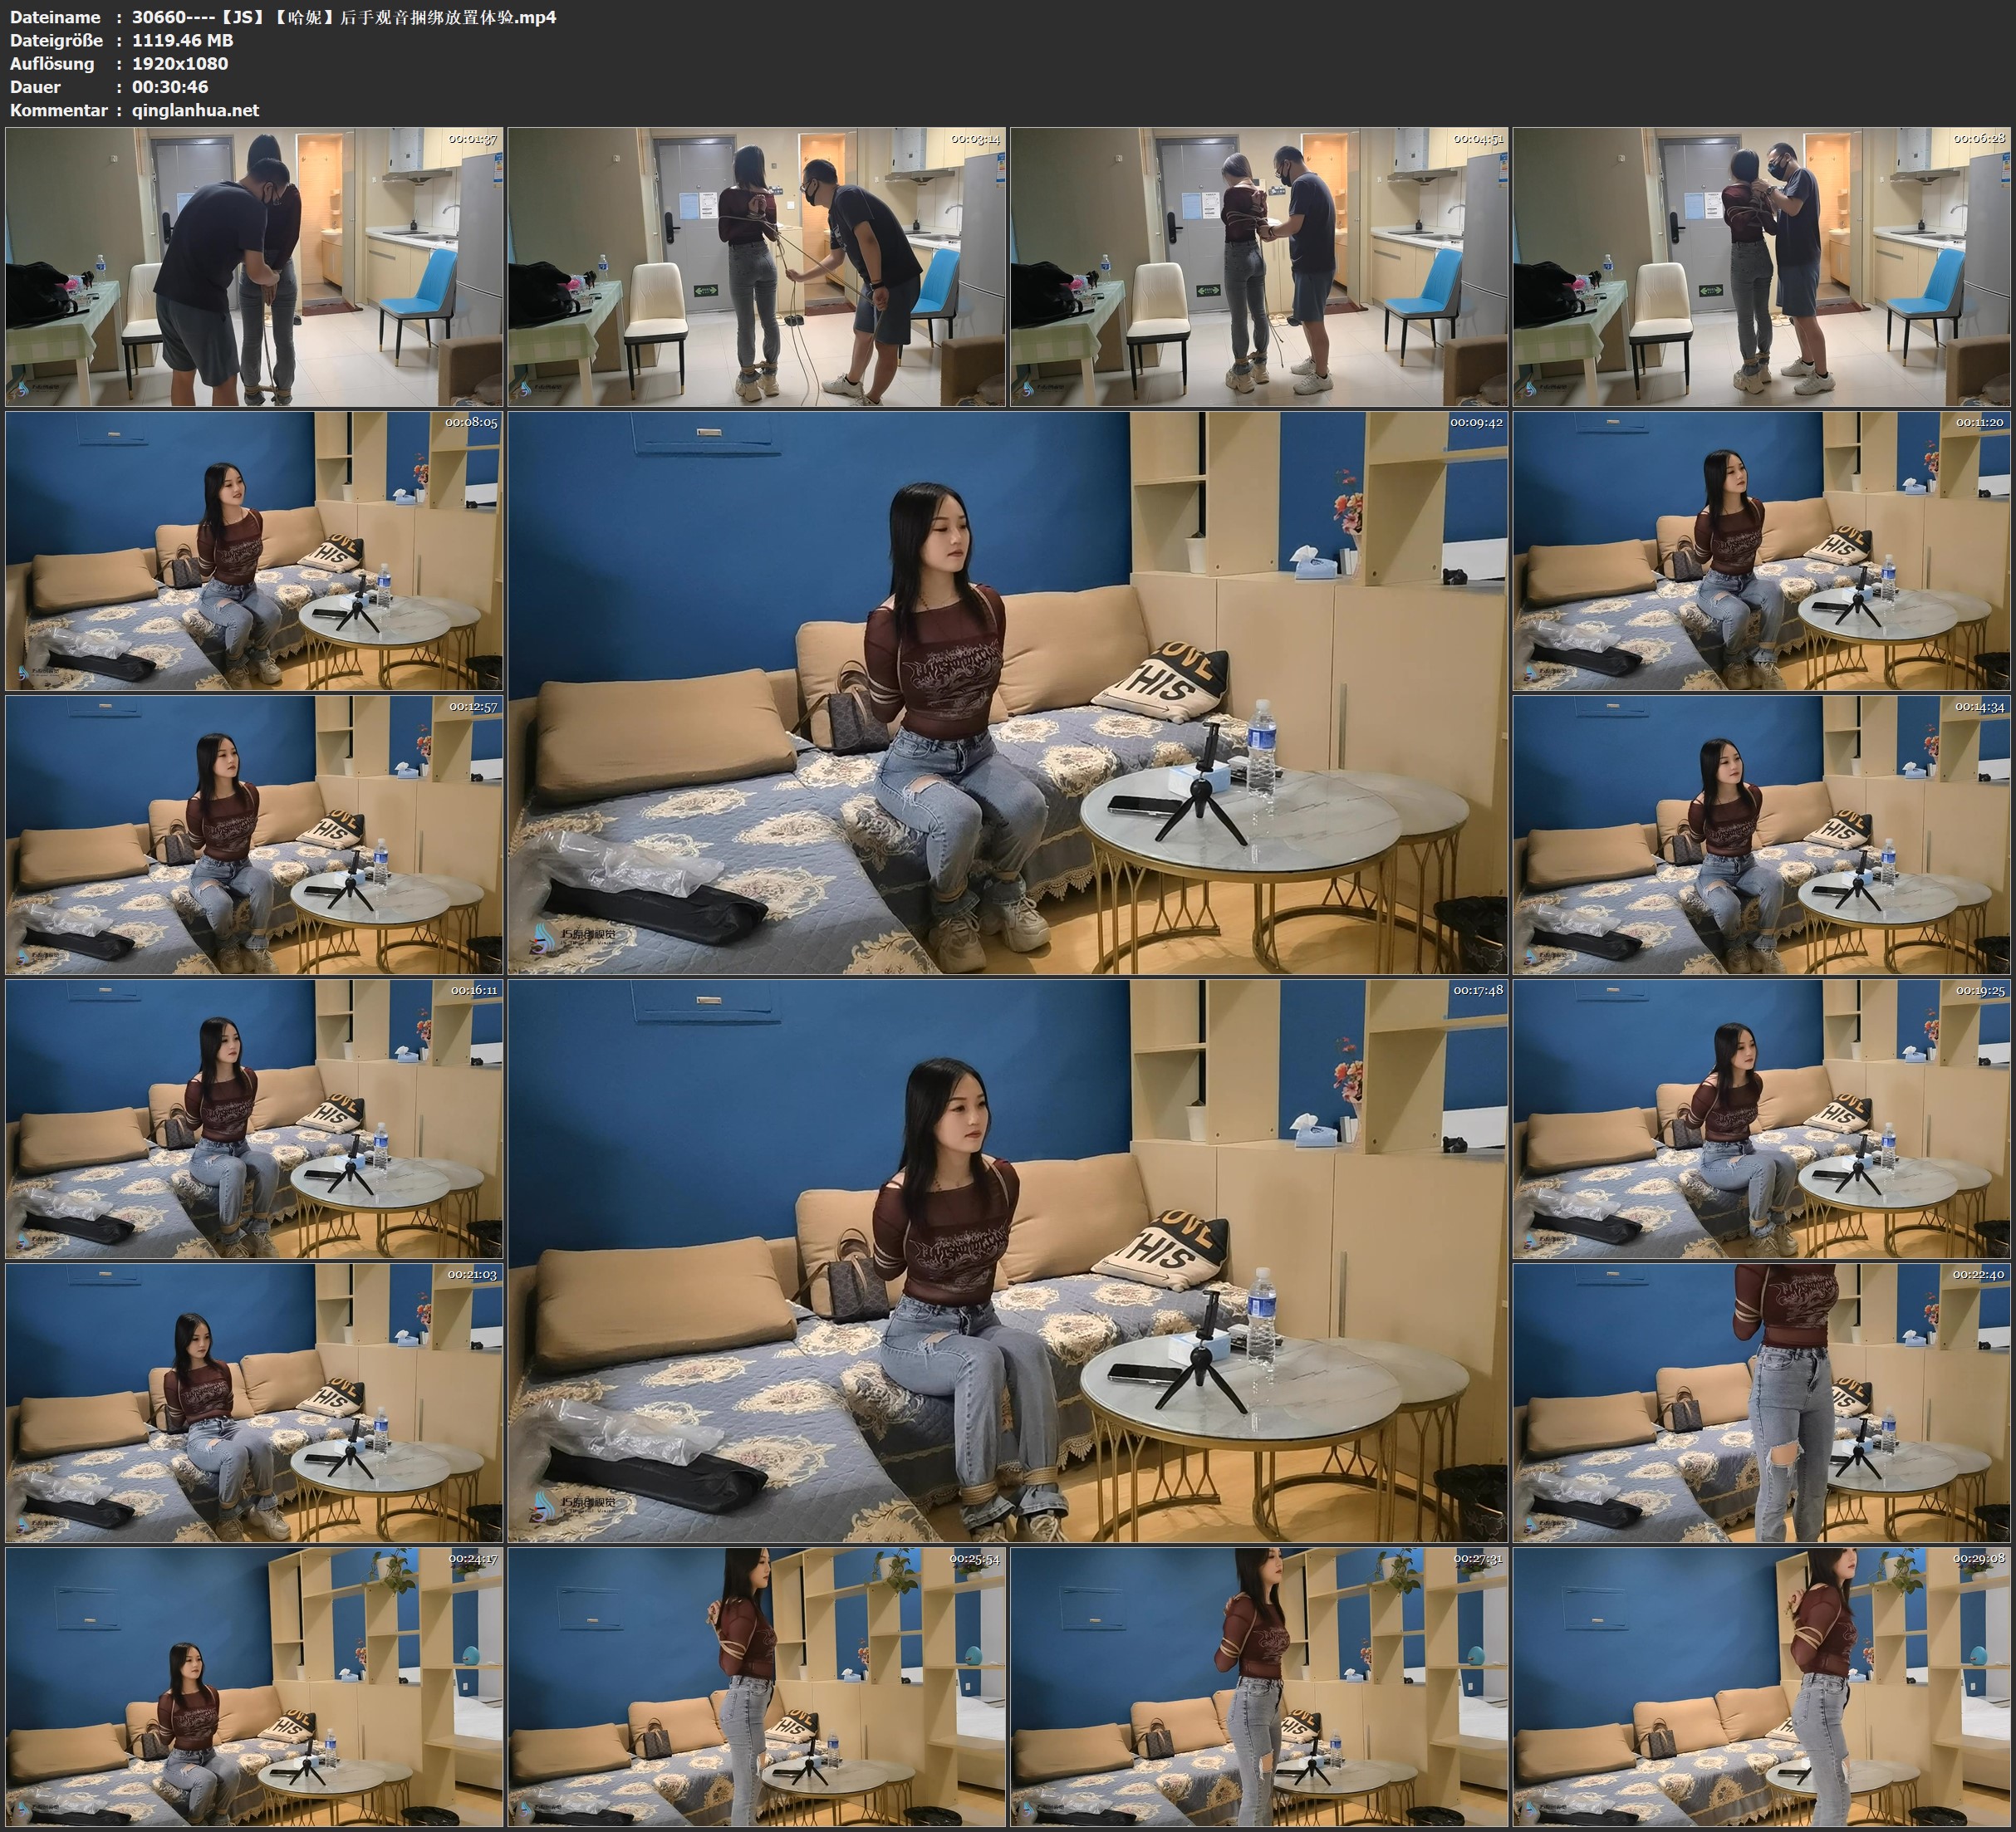Screen dimensions: 2016x1832
Task: Select the frame timestamped 00:12:57
Action: point(254,835)
